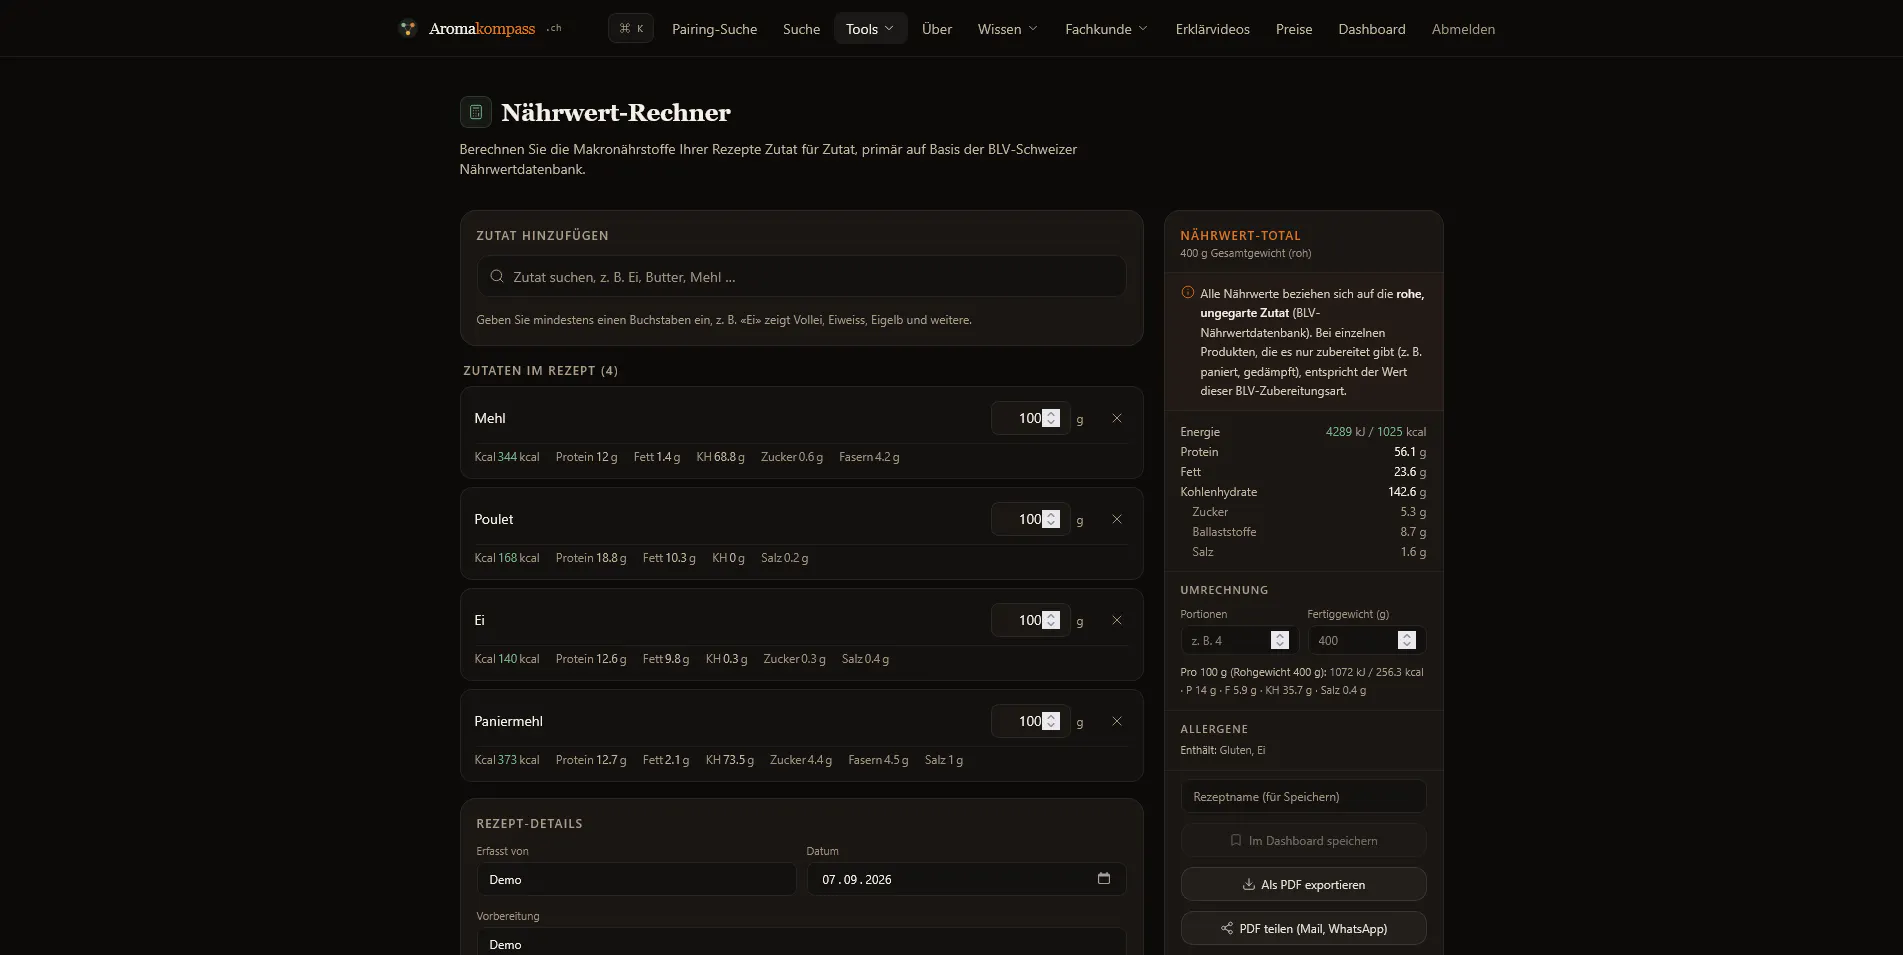
Task: Adjust the Ei quantity stepper
Action: coord(1051,620)
